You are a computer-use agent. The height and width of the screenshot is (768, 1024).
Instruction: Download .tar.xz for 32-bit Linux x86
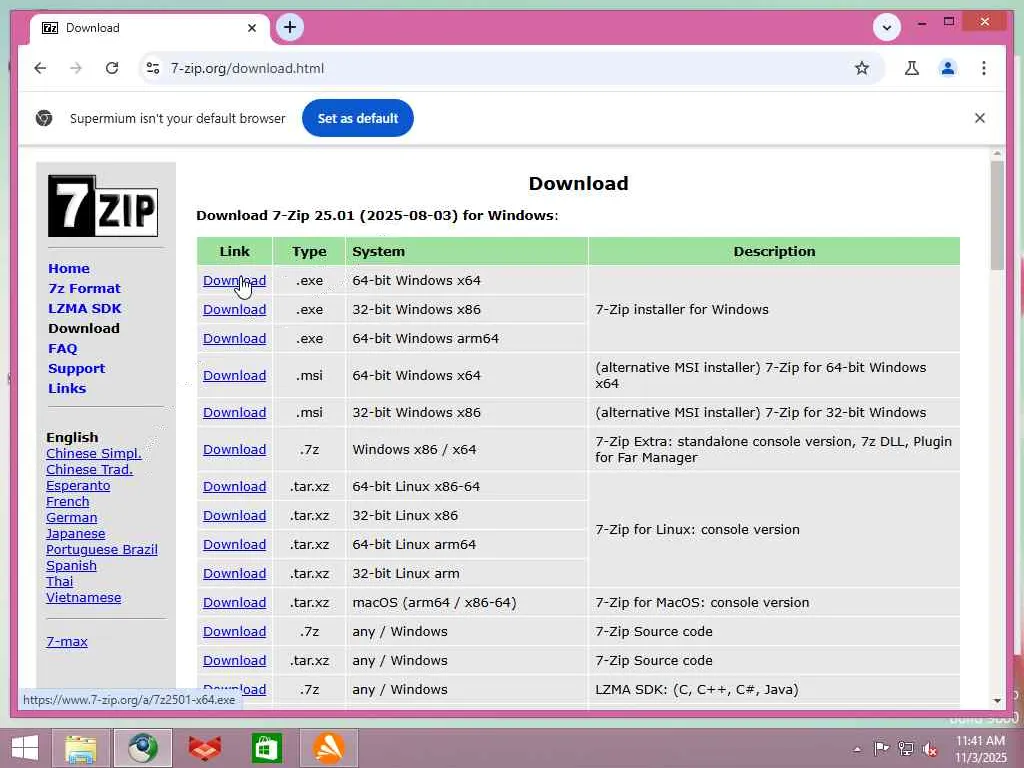tap(234, 515)
